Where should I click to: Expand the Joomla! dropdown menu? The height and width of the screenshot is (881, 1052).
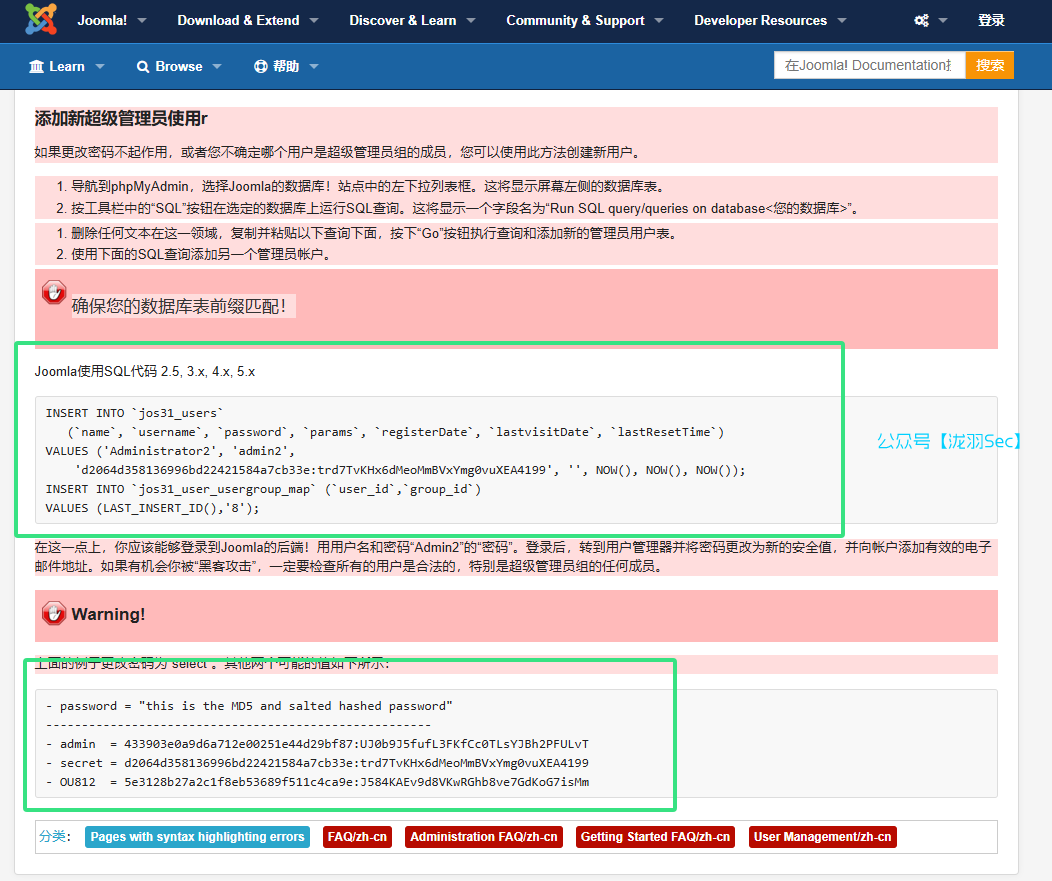(112, 20)
